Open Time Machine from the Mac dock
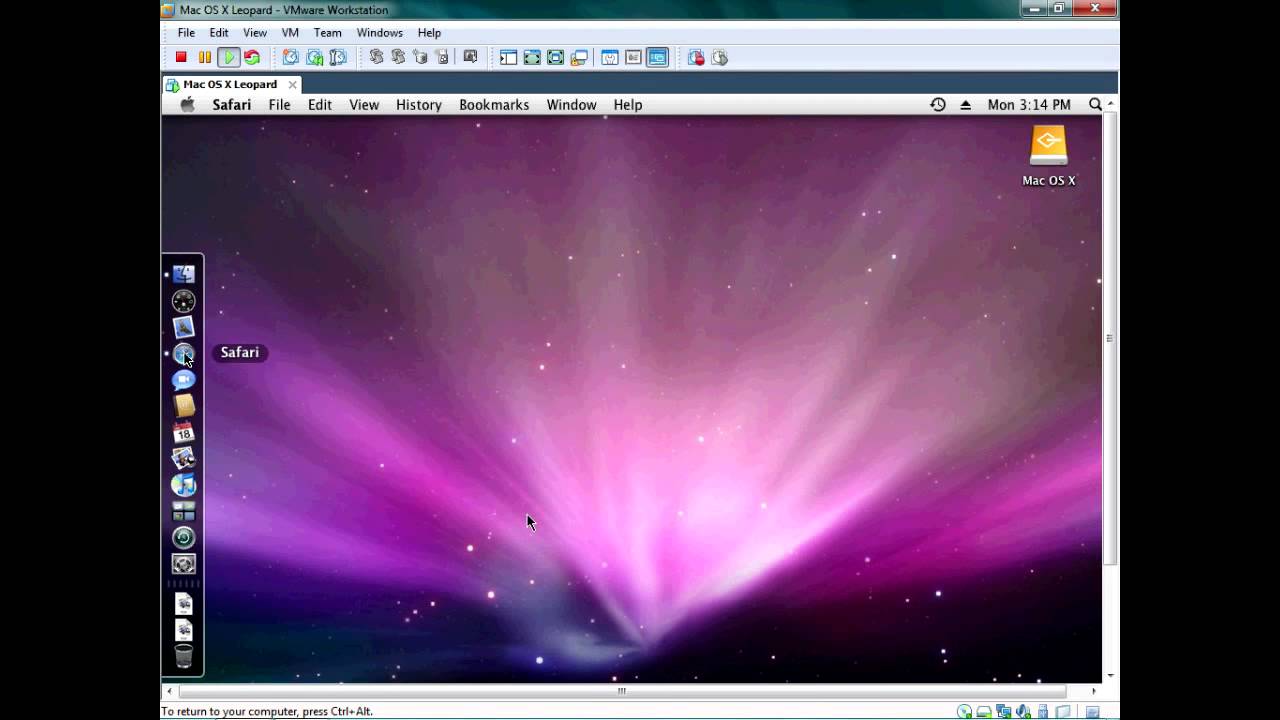Screen dimensions: 1280x720 (x=183, y=538)
